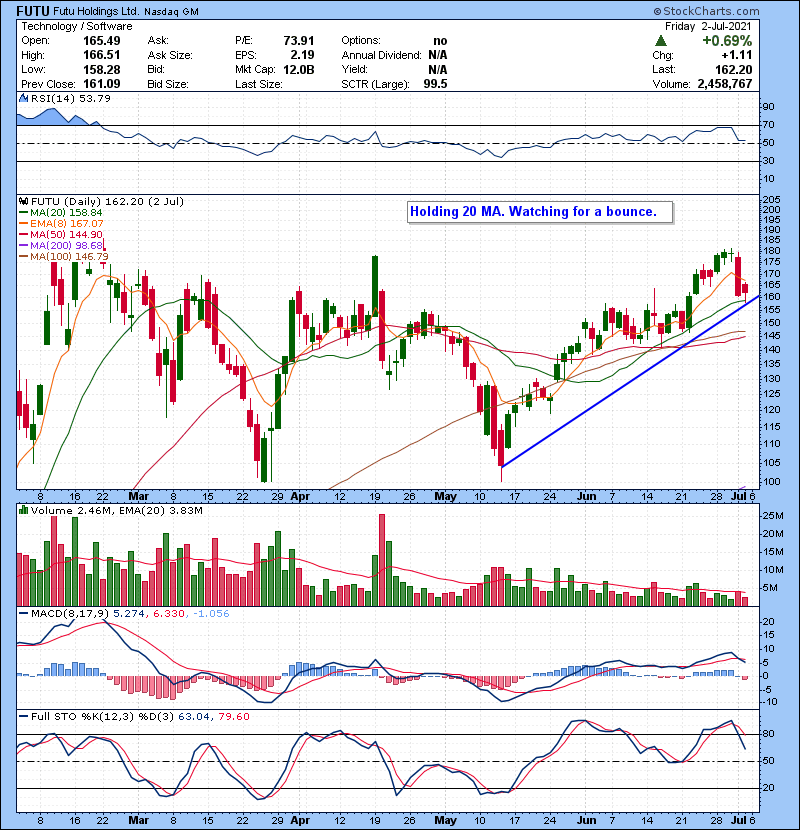800x830 pixels.
Task: Click the volume bars icon beside Volume label
Action: (x=23, y=510)
